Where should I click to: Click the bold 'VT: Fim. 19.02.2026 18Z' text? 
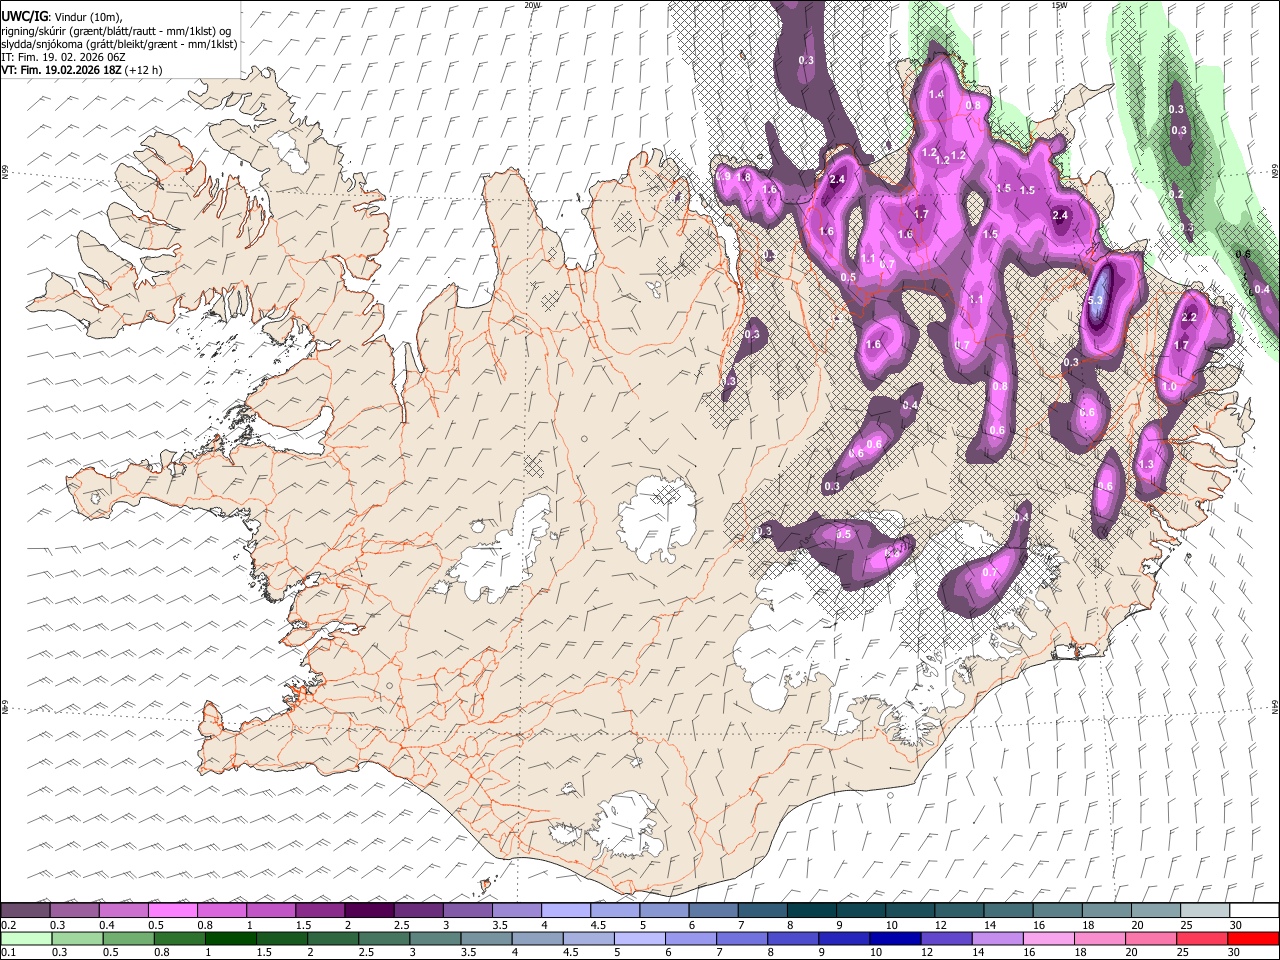[62, 70]
